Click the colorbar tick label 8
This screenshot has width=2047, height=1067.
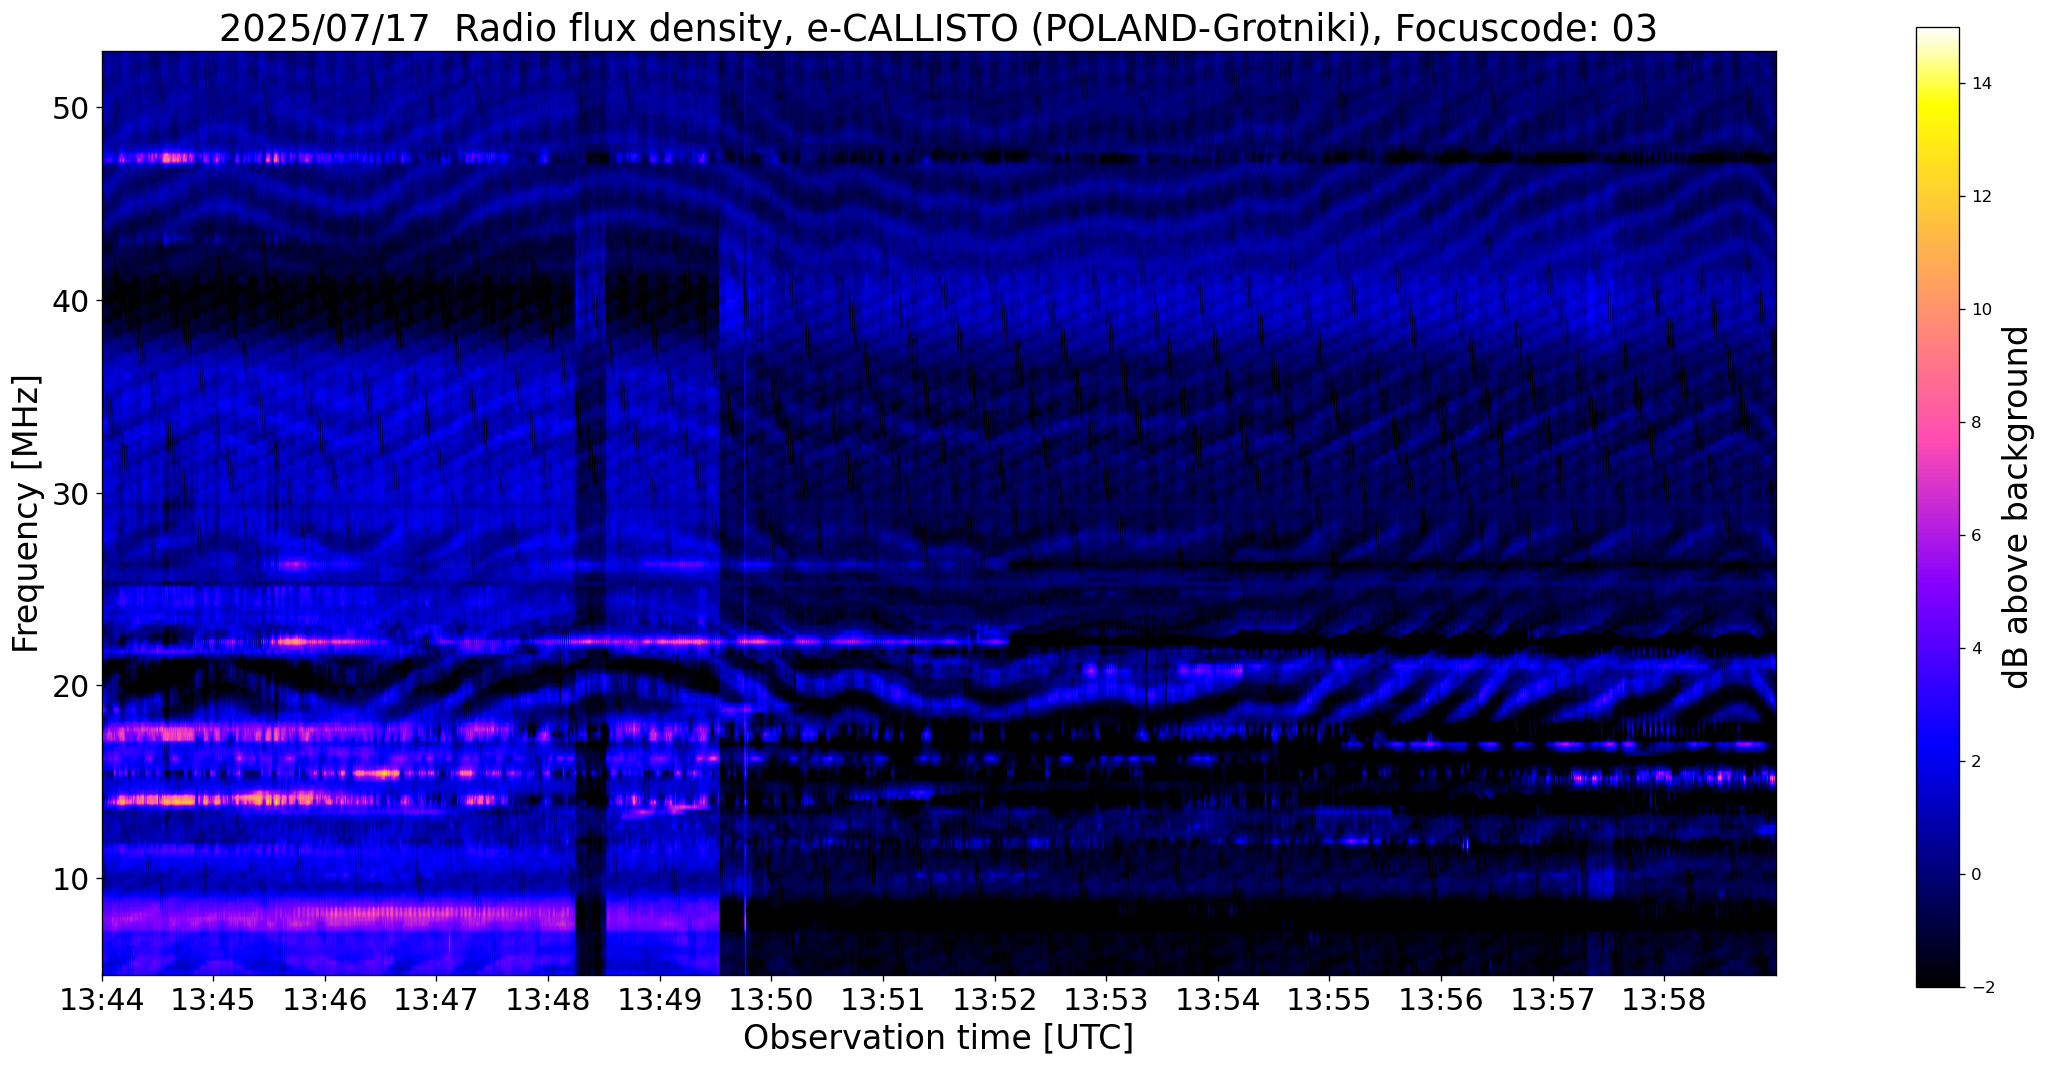[x=1976, y=423]
